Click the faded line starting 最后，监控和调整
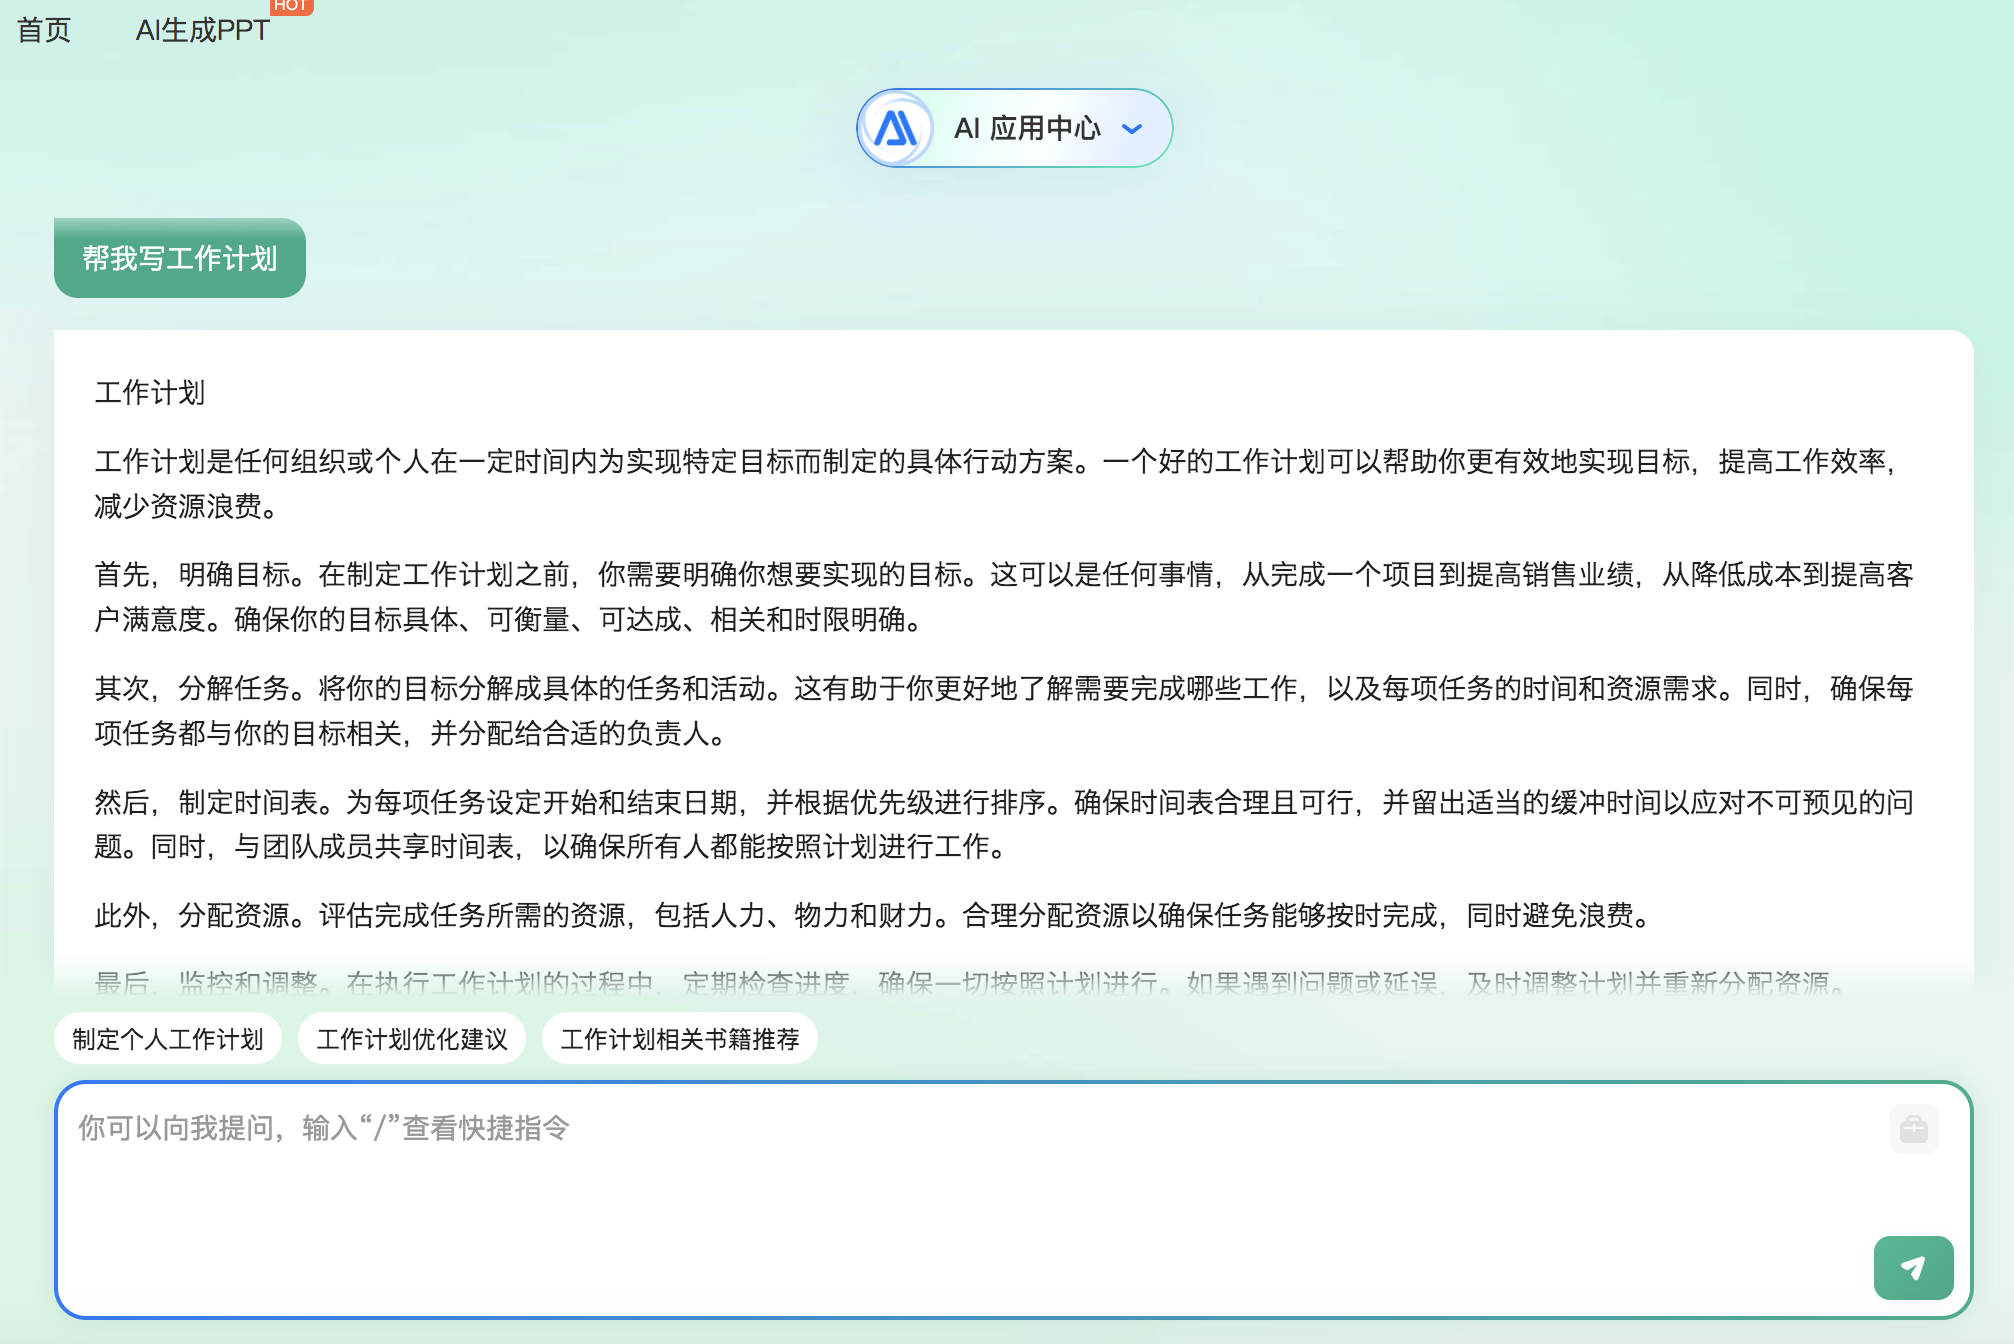2014x1344 pixels. [x=972, y=982]
